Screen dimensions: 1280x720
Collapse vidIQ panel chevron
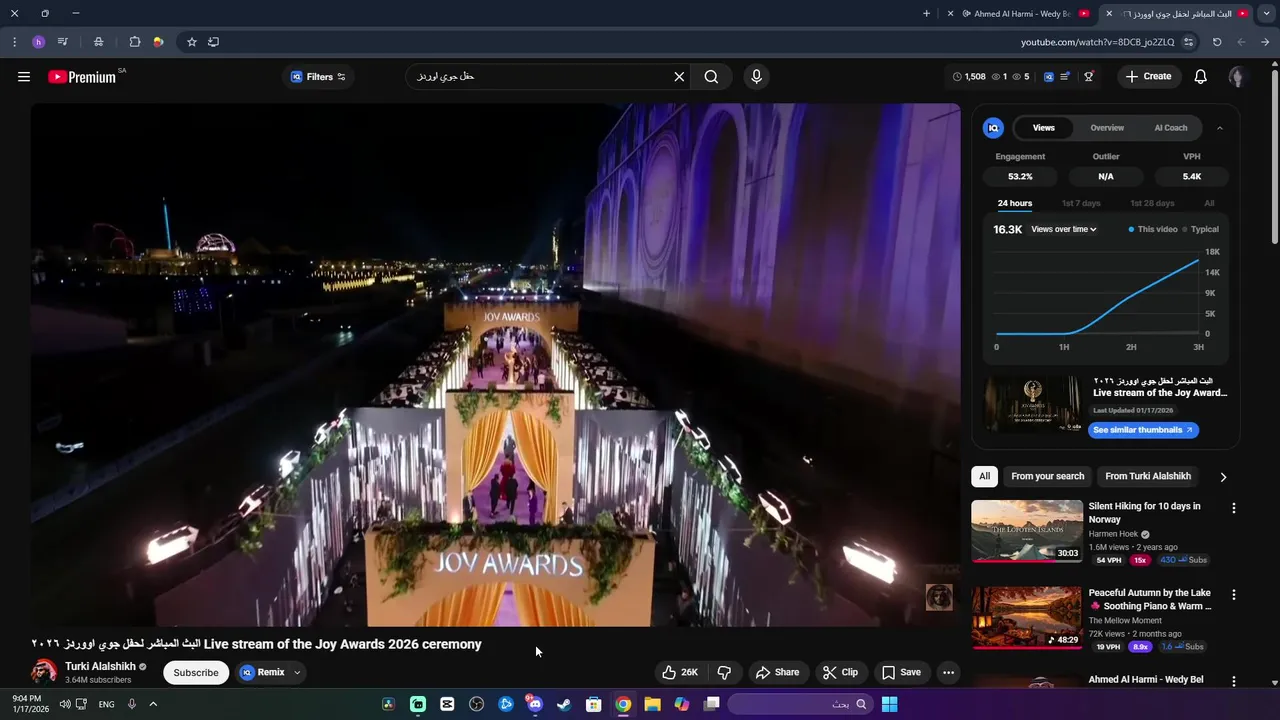(x=1220, y=128)
